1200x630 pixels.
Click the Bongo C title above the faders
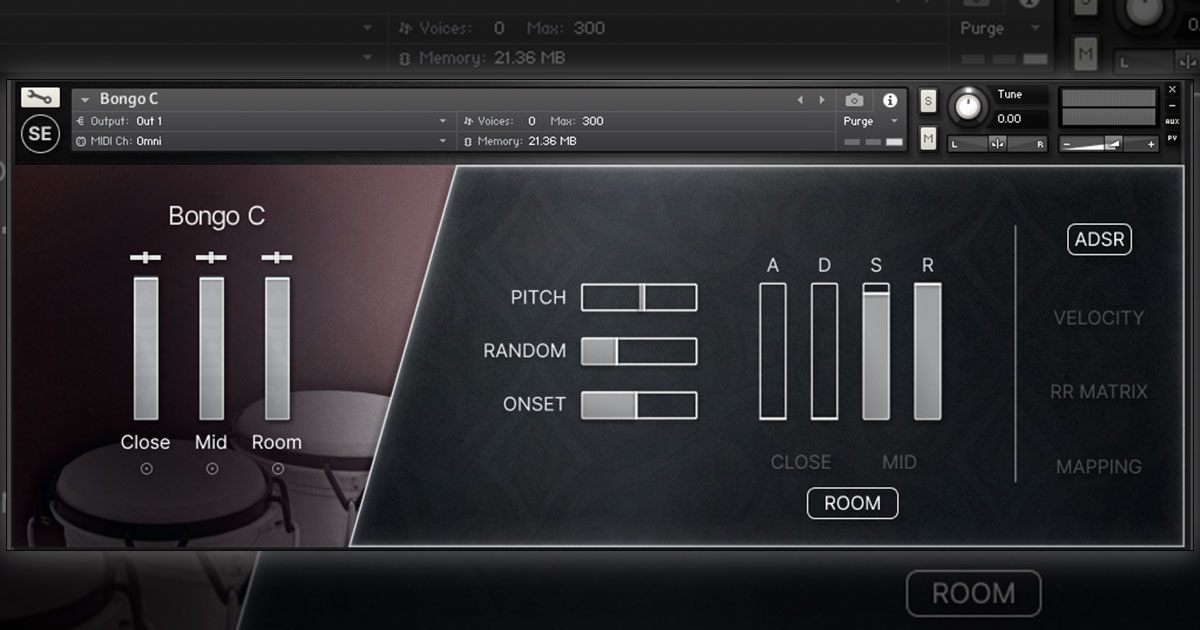pyautogui.click(x=216, y=216)
